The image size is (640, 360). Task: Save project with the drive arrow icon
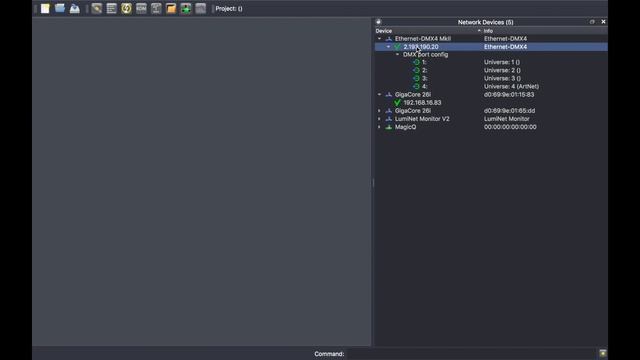click(75, 9)
